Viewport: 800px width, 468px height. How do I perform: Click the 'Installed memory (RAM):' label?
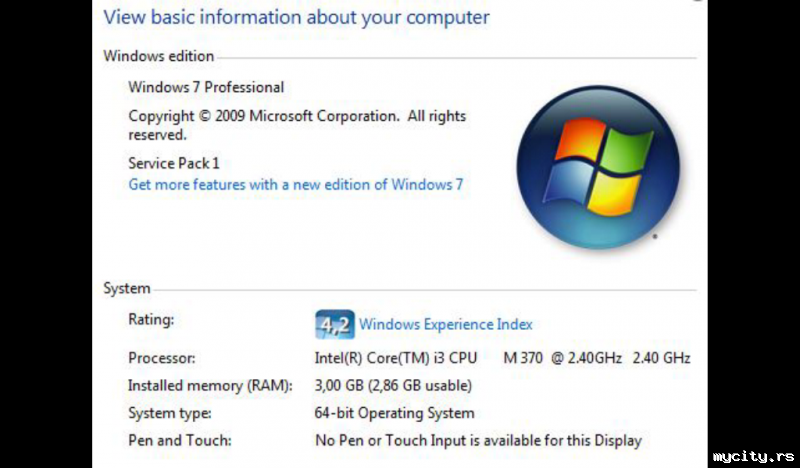point(210,386)
